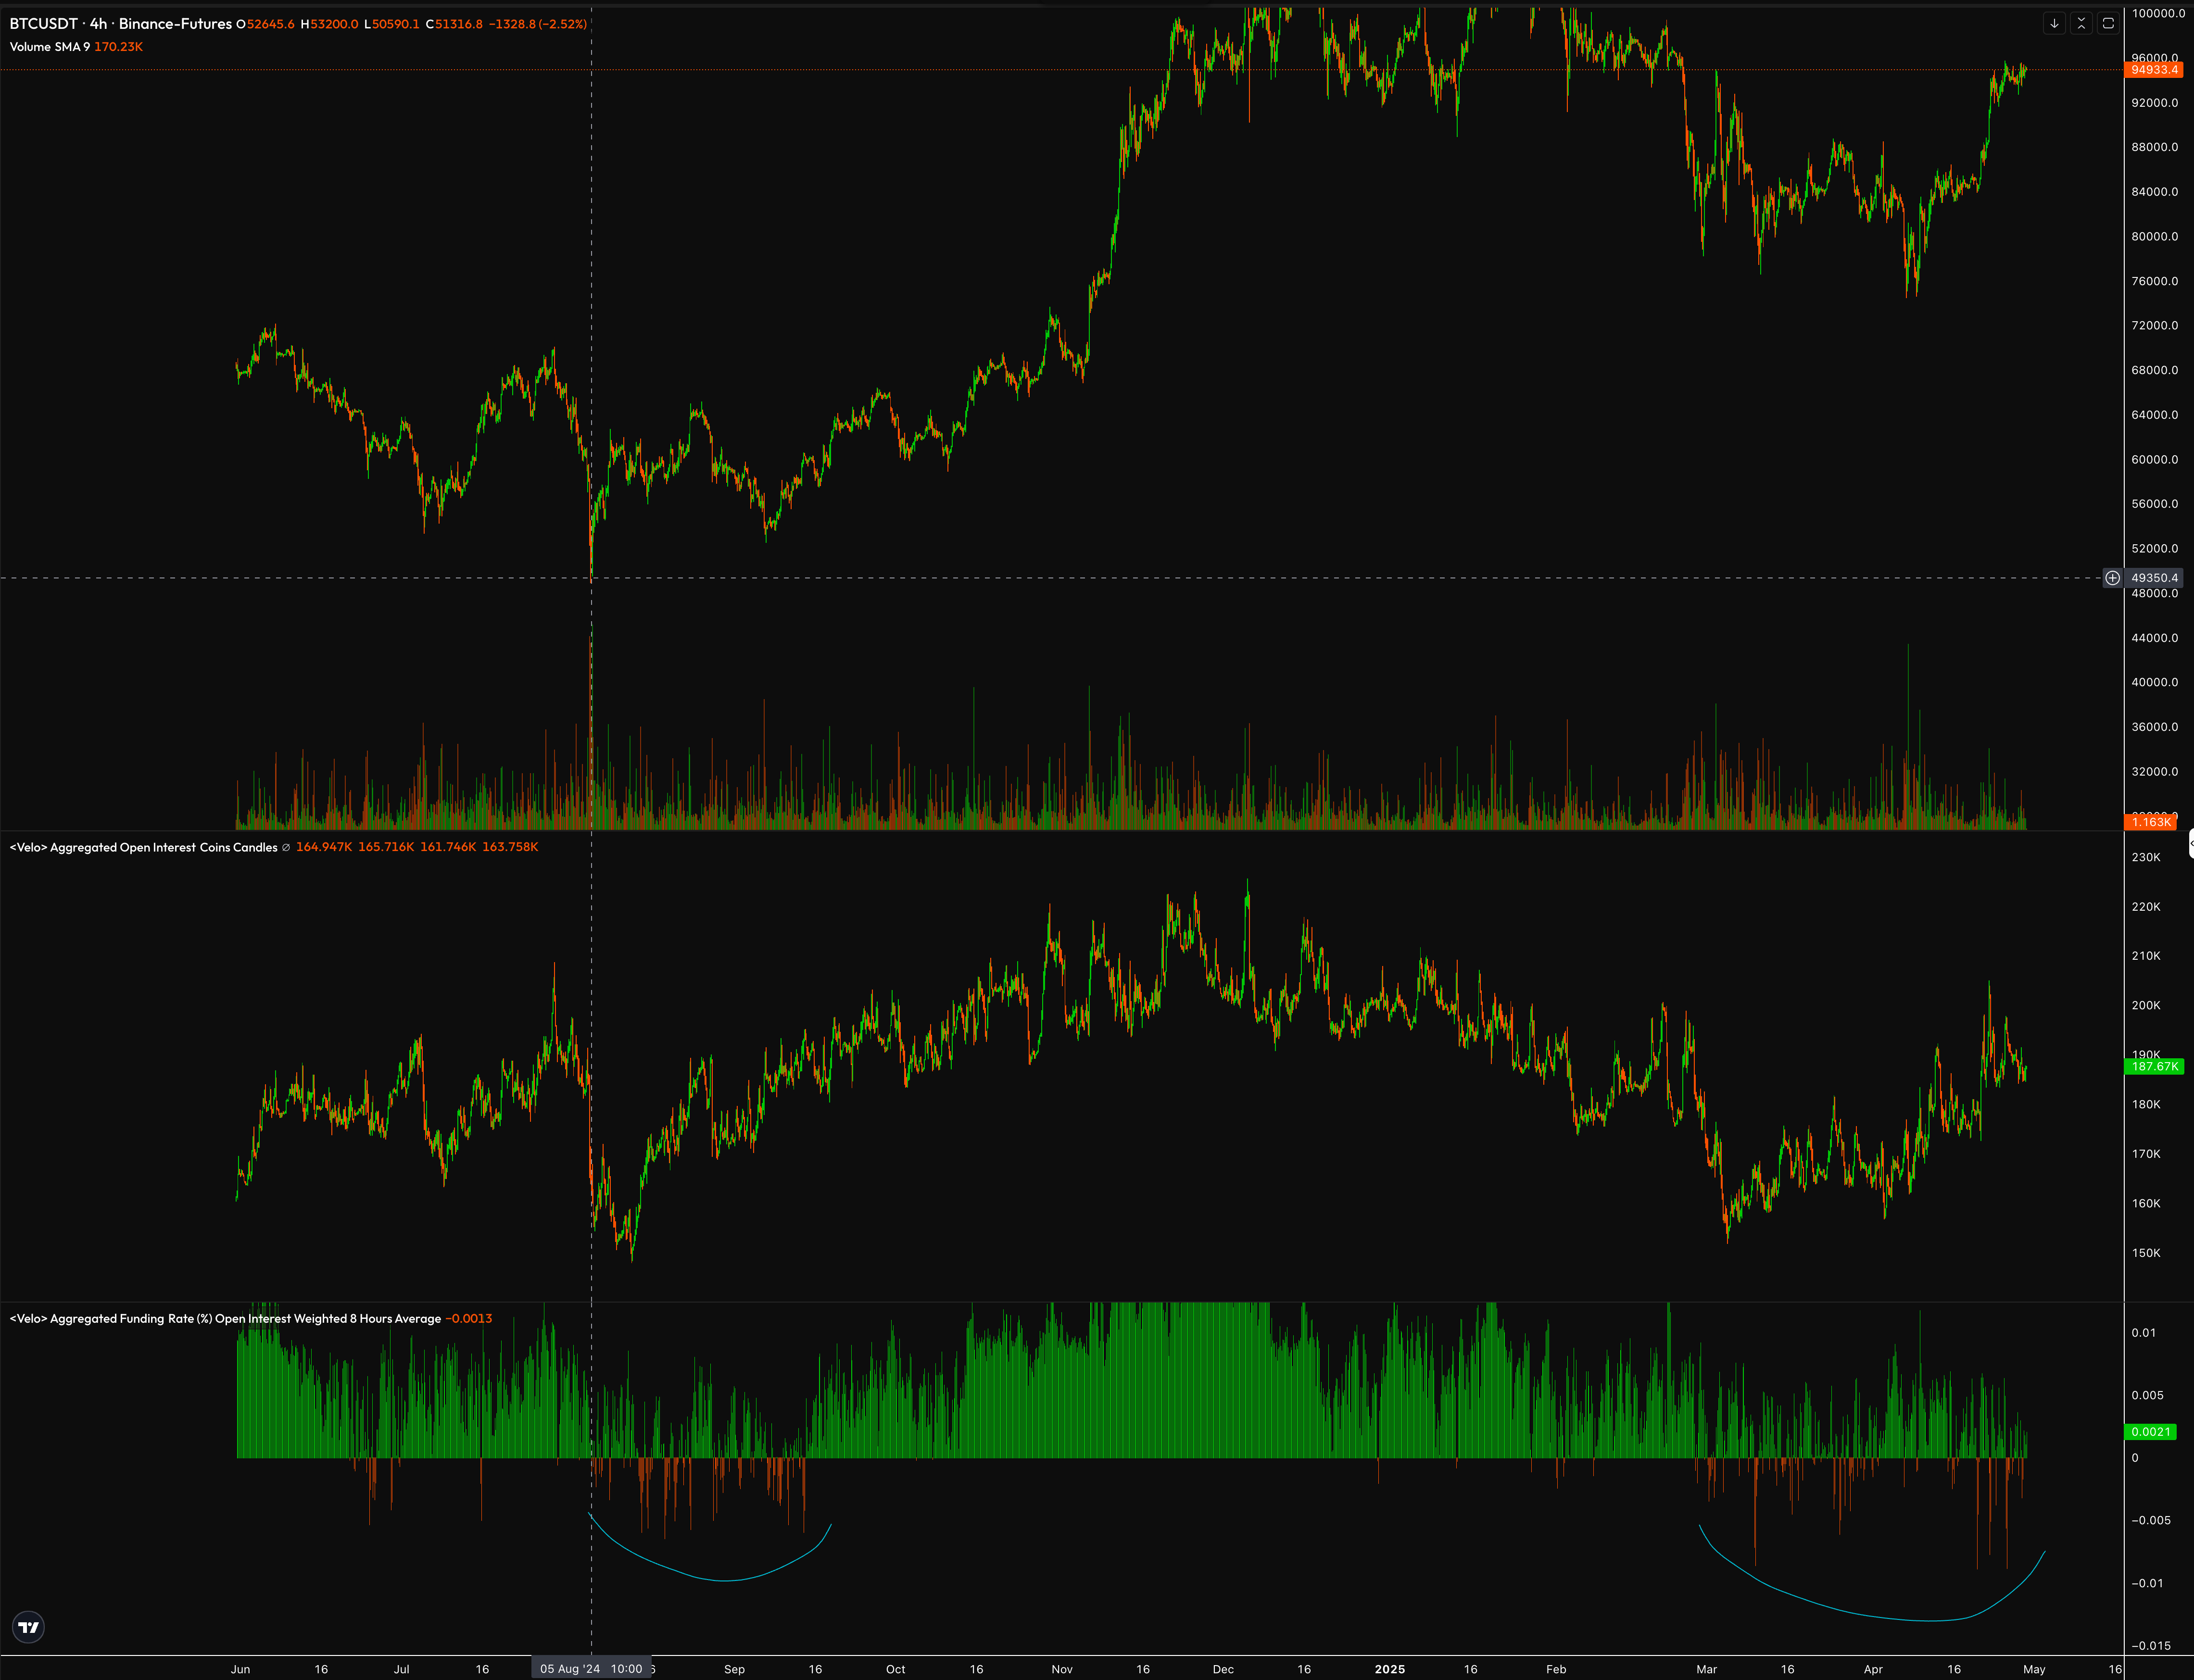2194x1680 pixels.
Task: Click the 2025 label on the time axis
Action: [x=1389, y=1669]
